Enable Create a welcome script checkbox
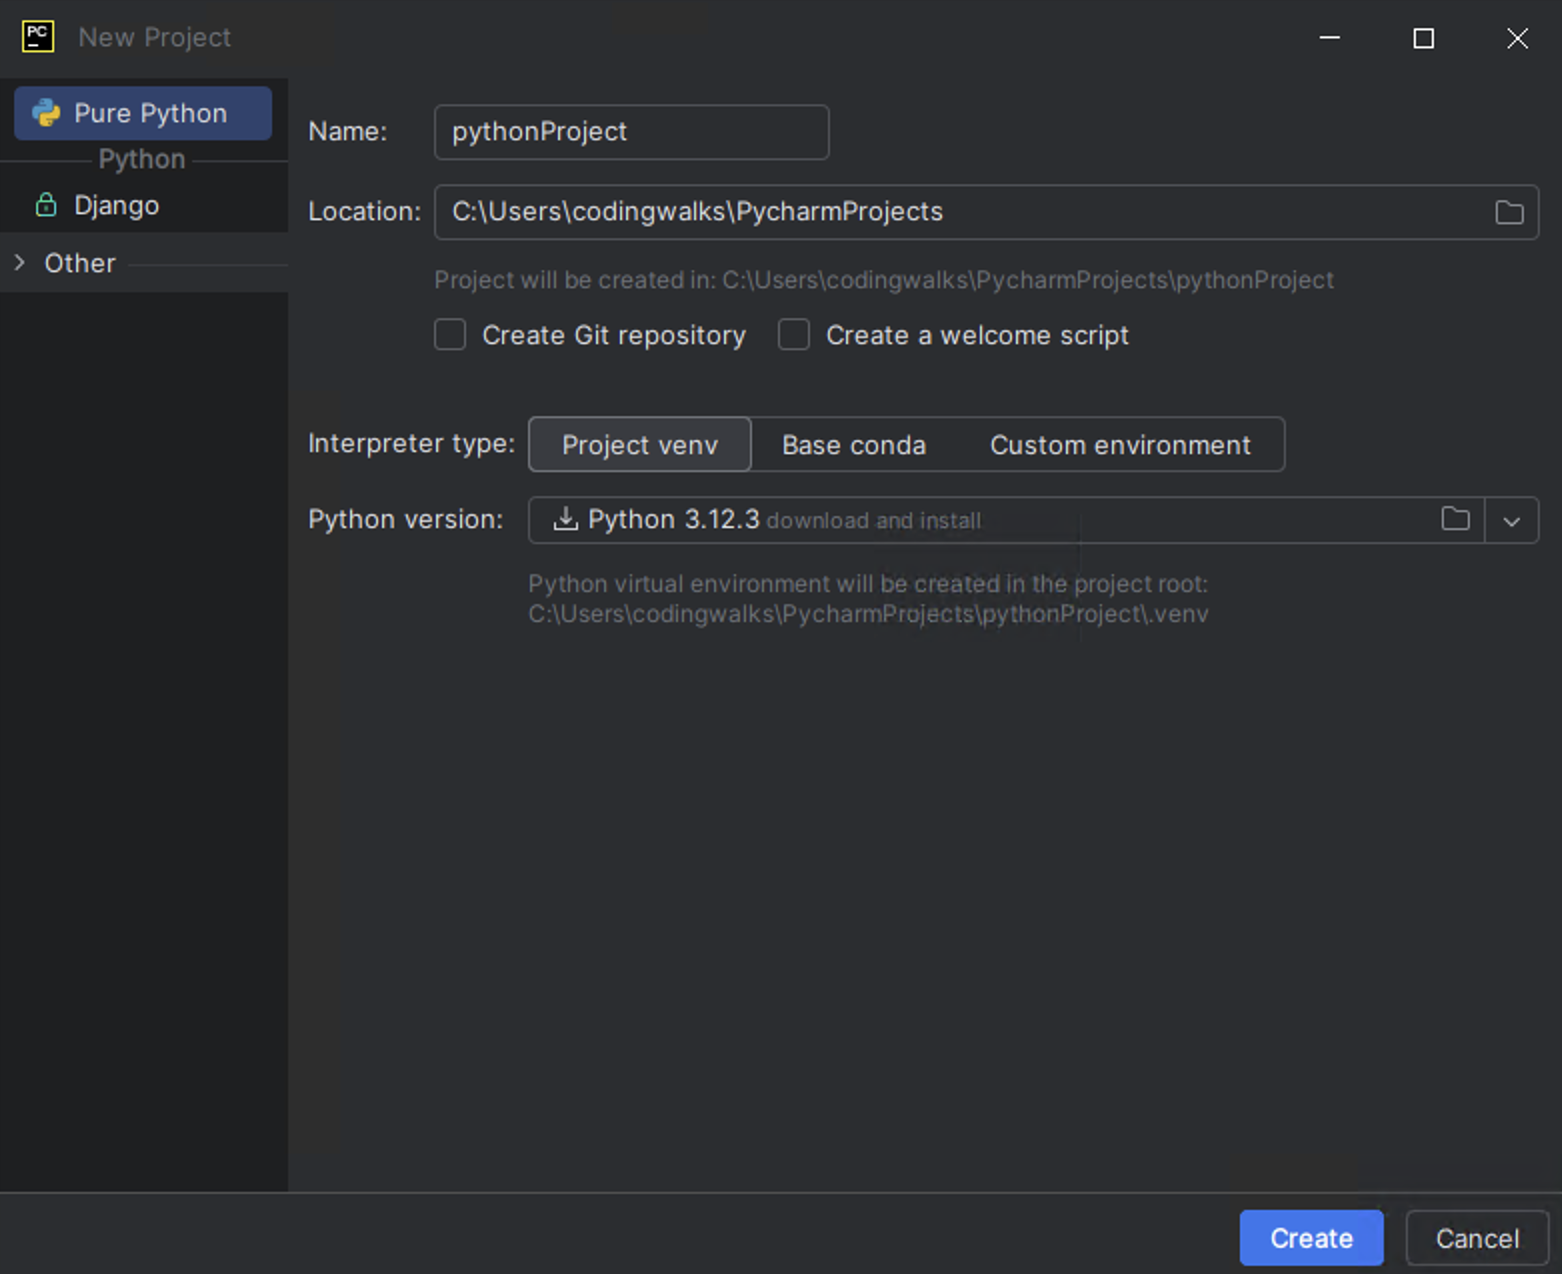This screenshot has width=1562, height=1274. [794, 335]
